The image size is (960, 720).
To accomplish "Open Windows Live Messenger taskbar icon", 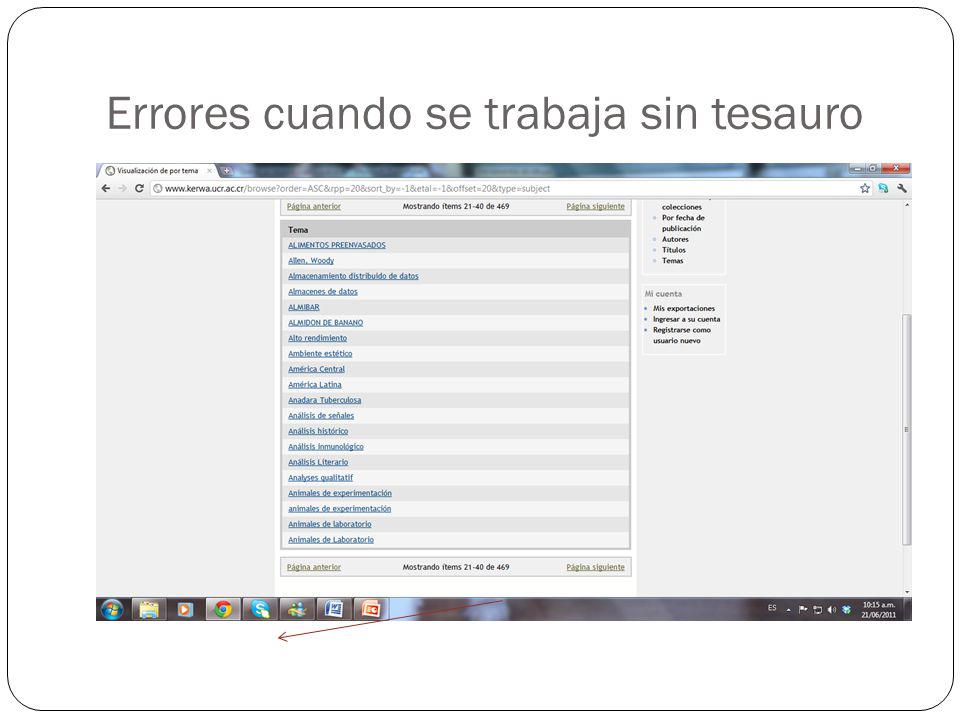I will point(297,609).
